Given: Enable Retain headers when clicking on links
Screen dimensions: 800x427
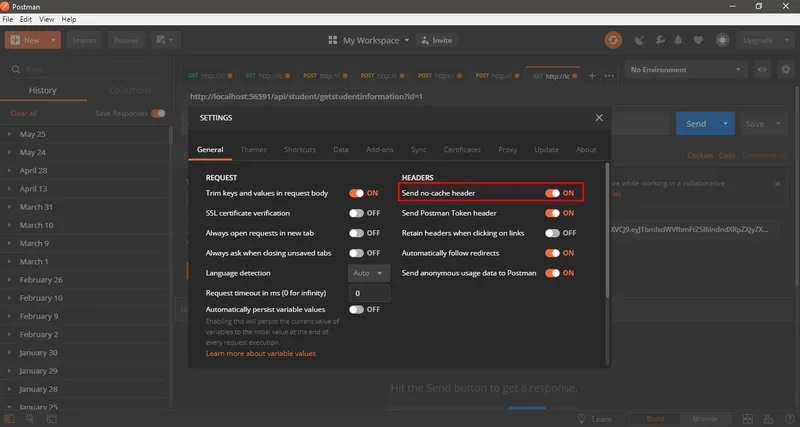Looking at the screenshot, I should [552, 233].
